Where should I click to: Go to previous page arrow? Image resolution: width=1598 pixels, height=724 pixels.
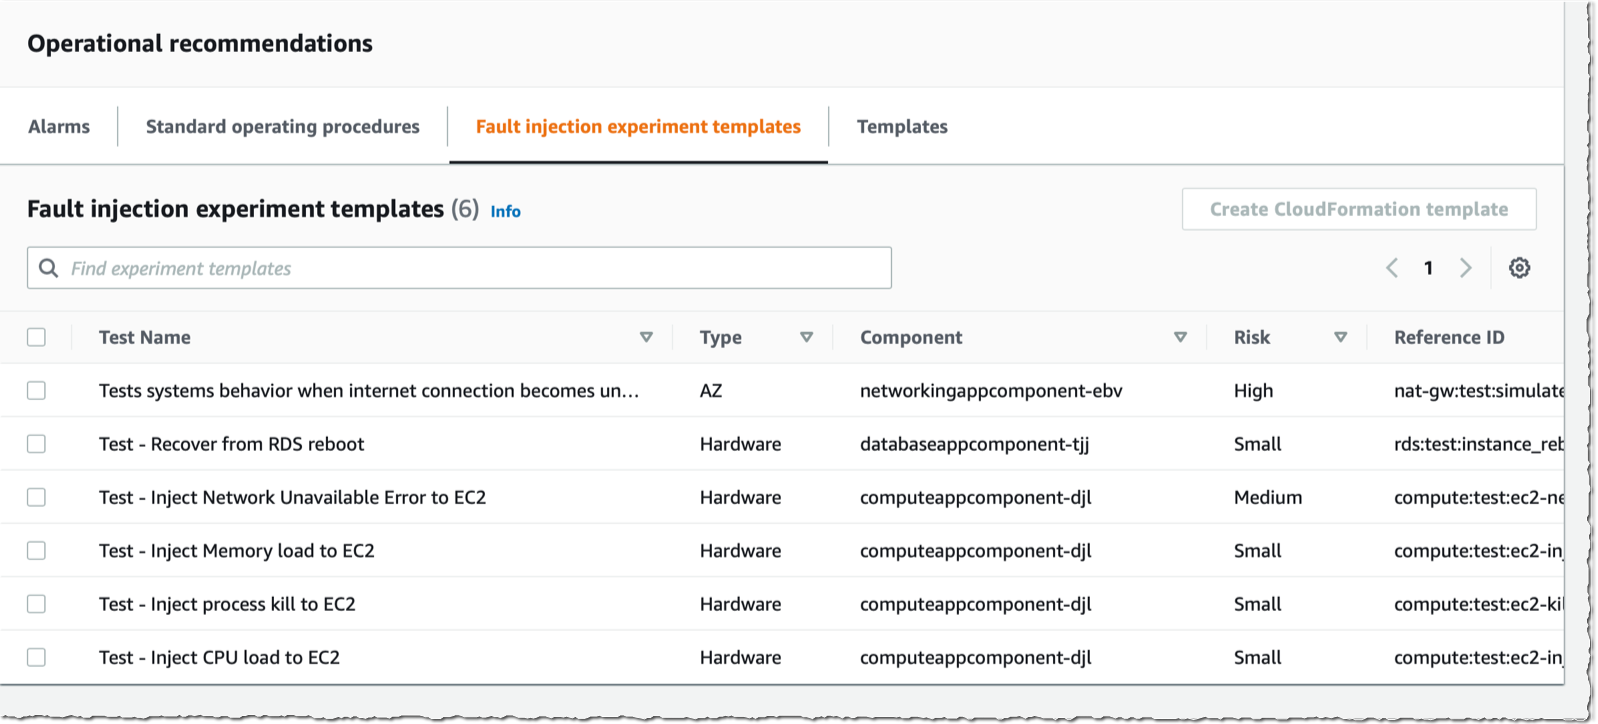click(1392, 268)
